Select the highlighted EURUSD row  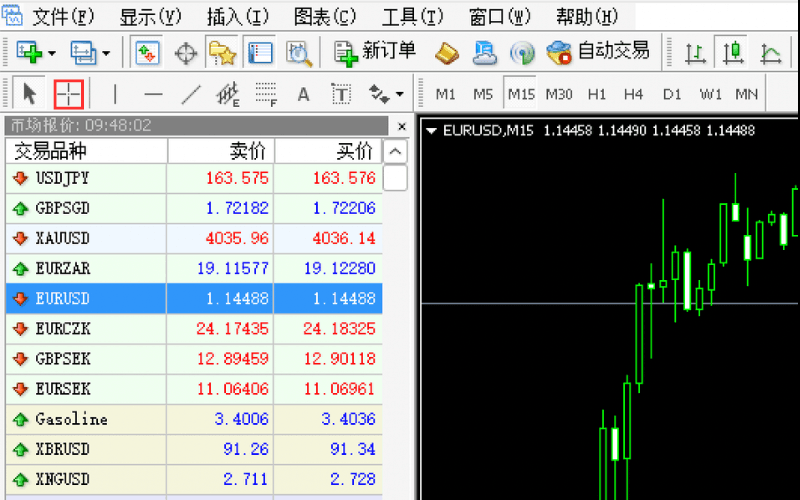point(194,298)
